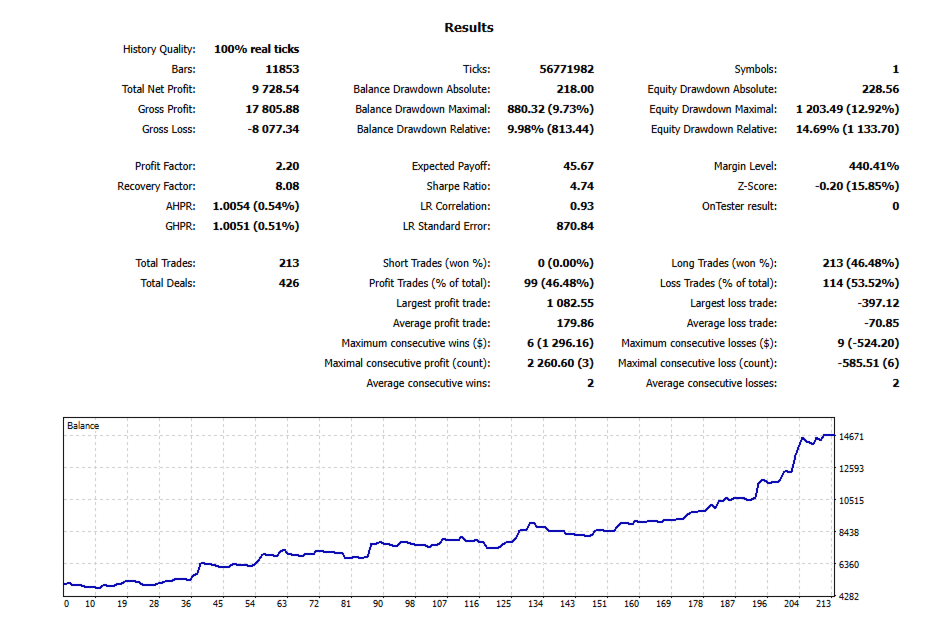Click the 4282 y-axis label on chart

click(x=849, y=597)
